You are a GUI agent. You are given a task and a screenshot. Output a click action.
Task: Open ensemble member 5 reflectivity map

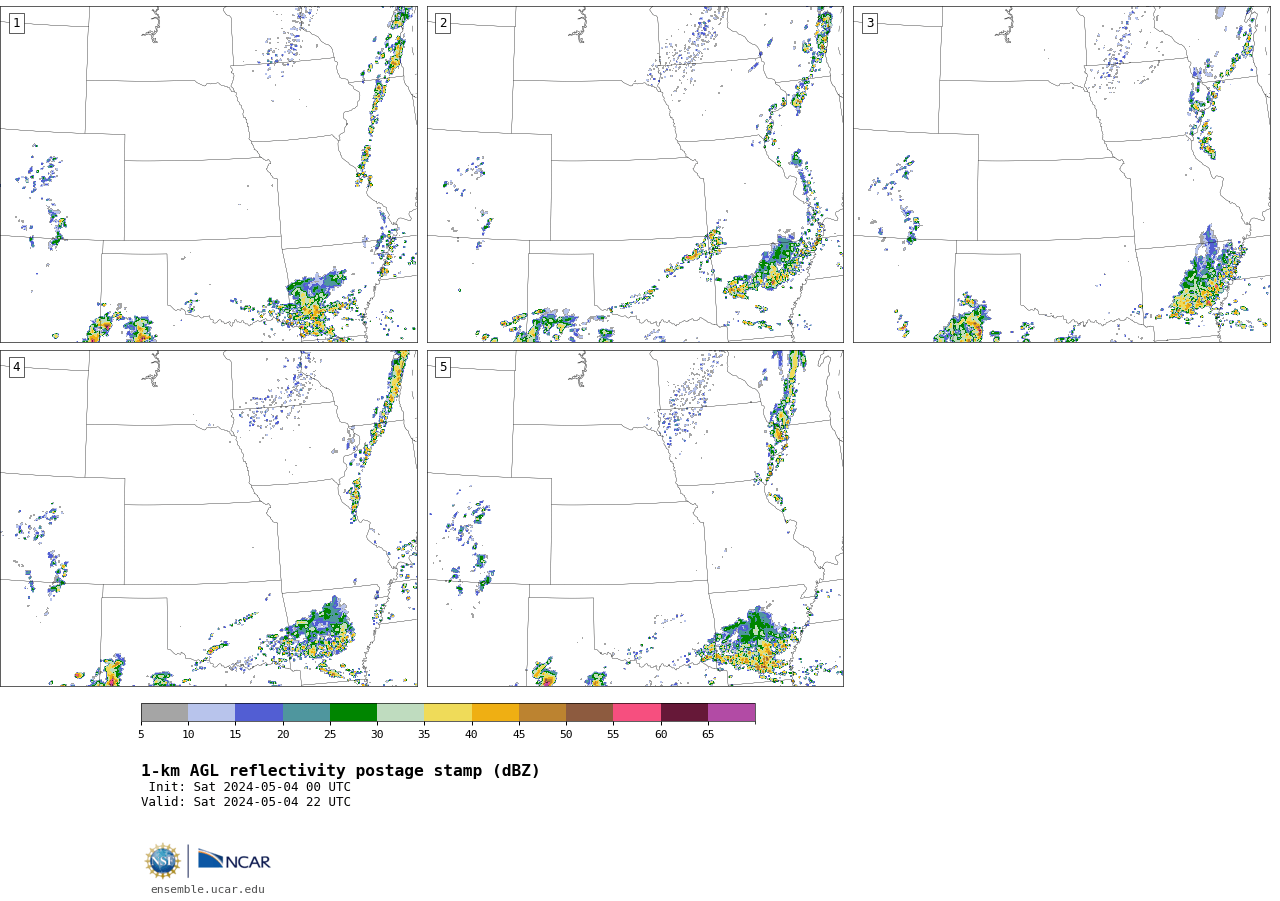point(635,518)
